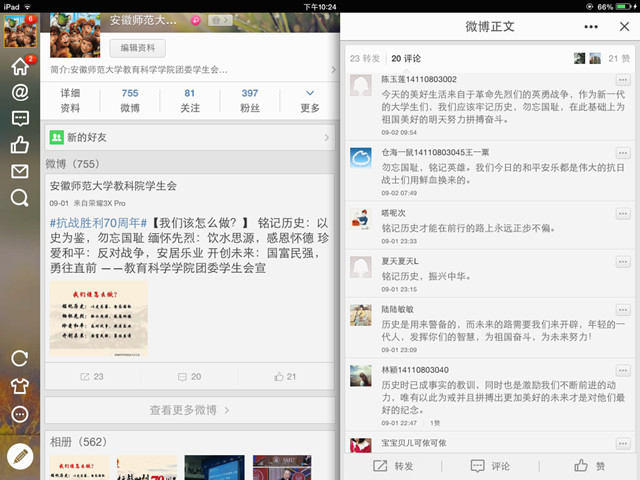Image resolution: width=640 pixels, height=480 pixels.
Task: Open the private messages envelope icon
Action: (19, 172)
